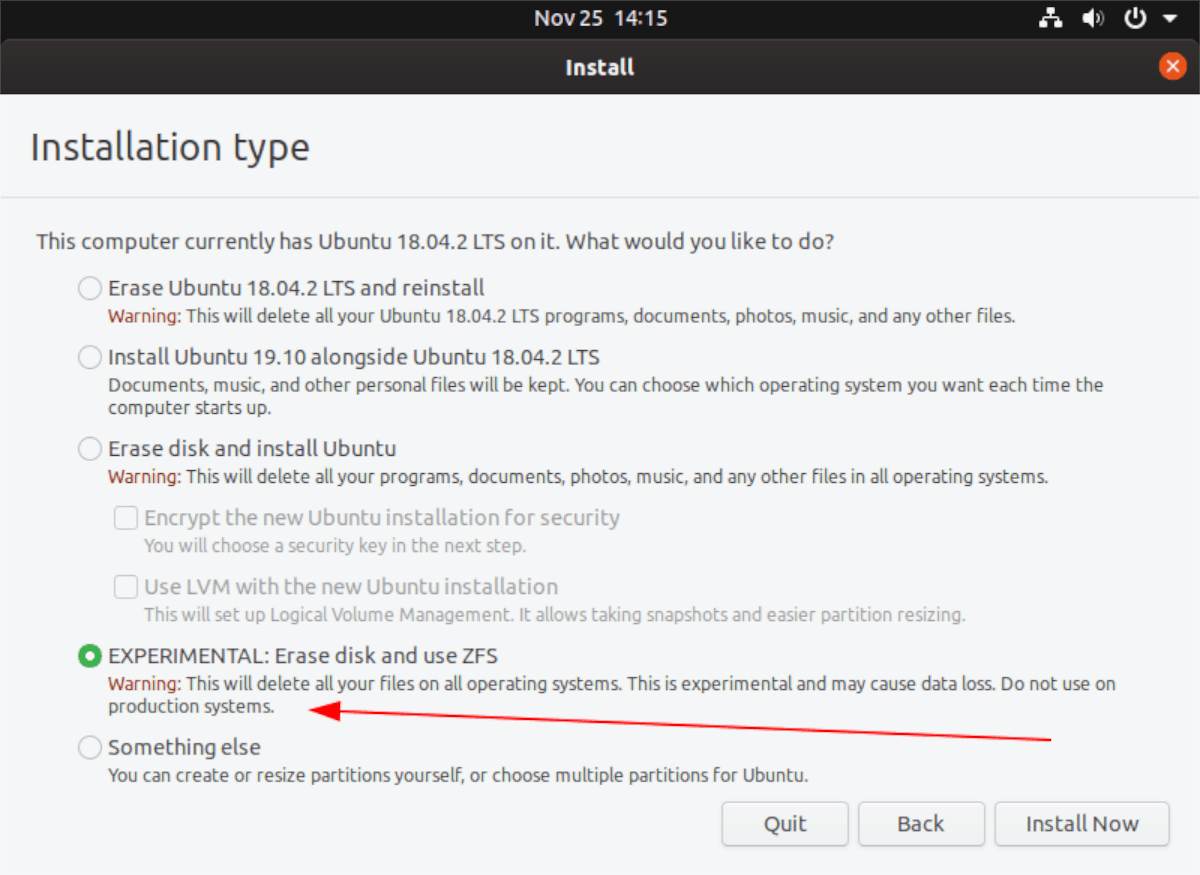The width and height of the screenshot is (1200, 875).
Task: Click the "Installation type" heading
Action: [169, 146]
